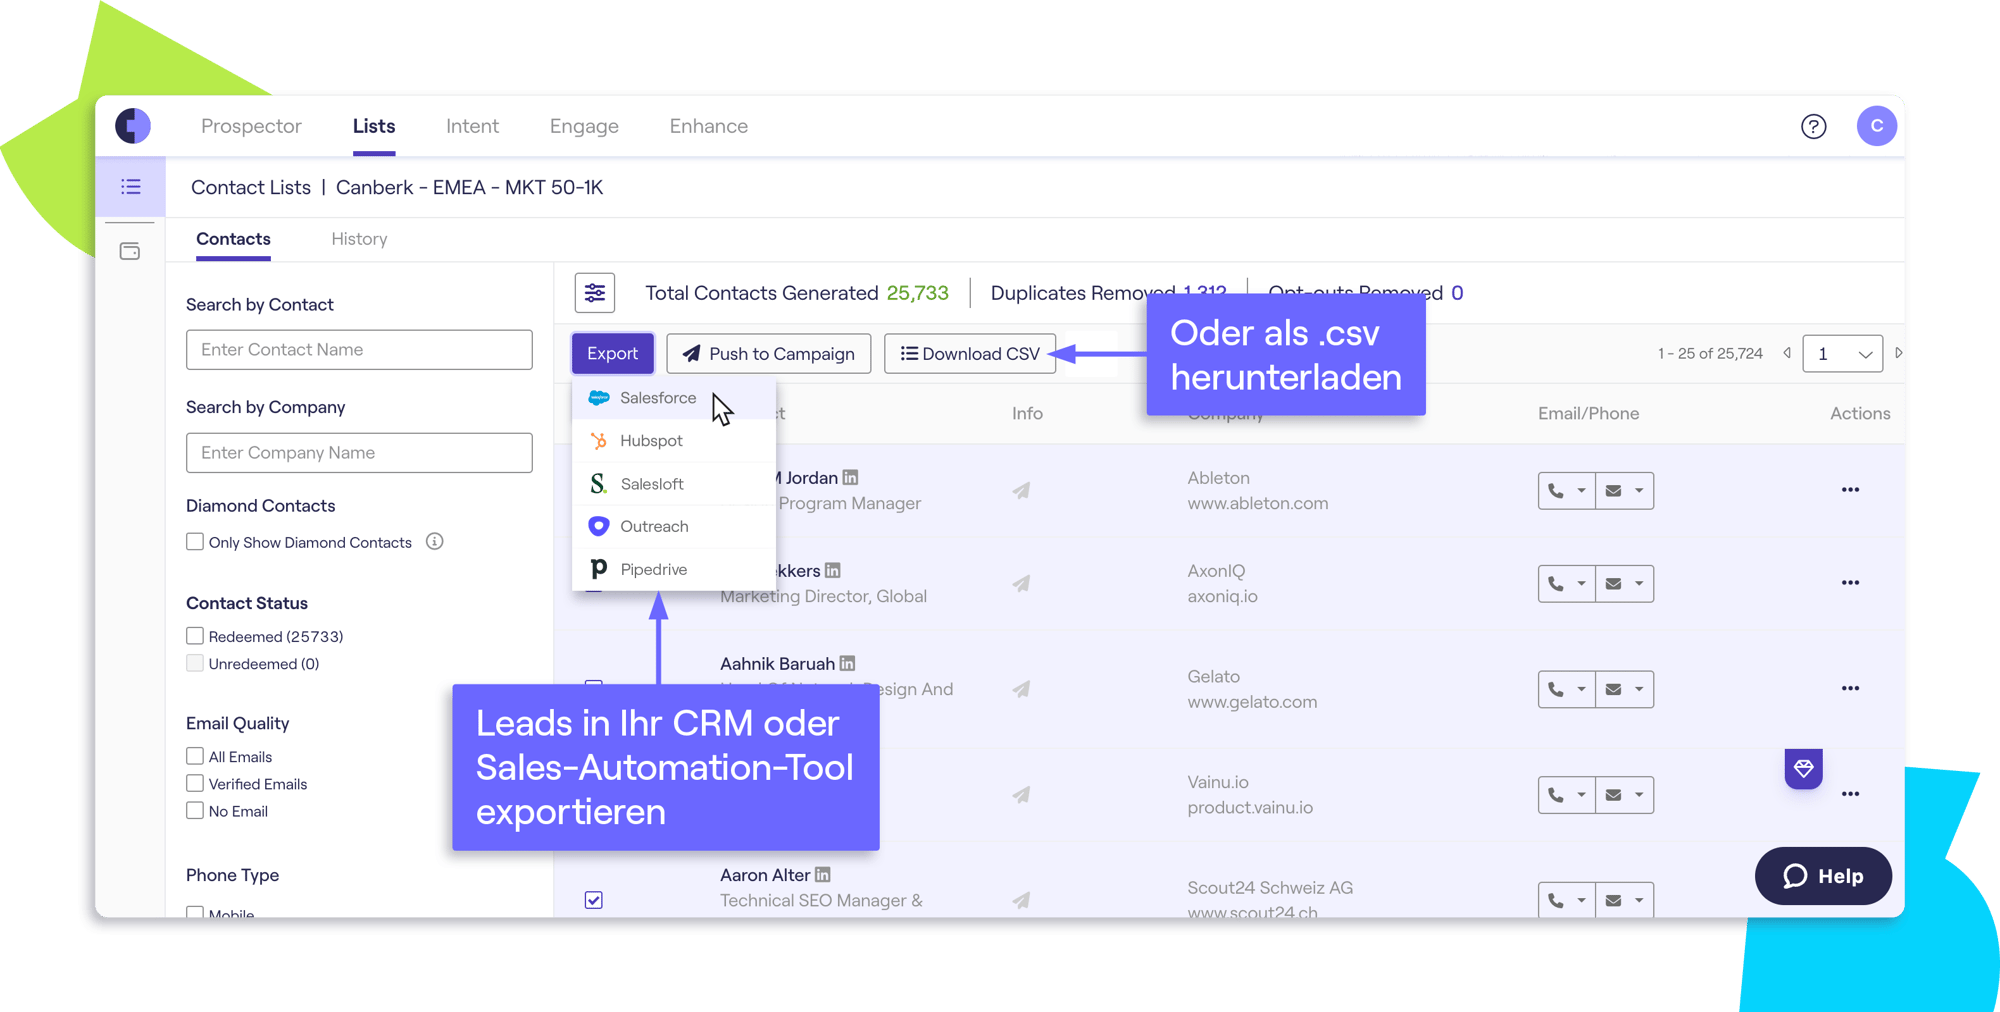
Task: Expand phone dropdown in Gelato row
Action: tap(1581, 689)
